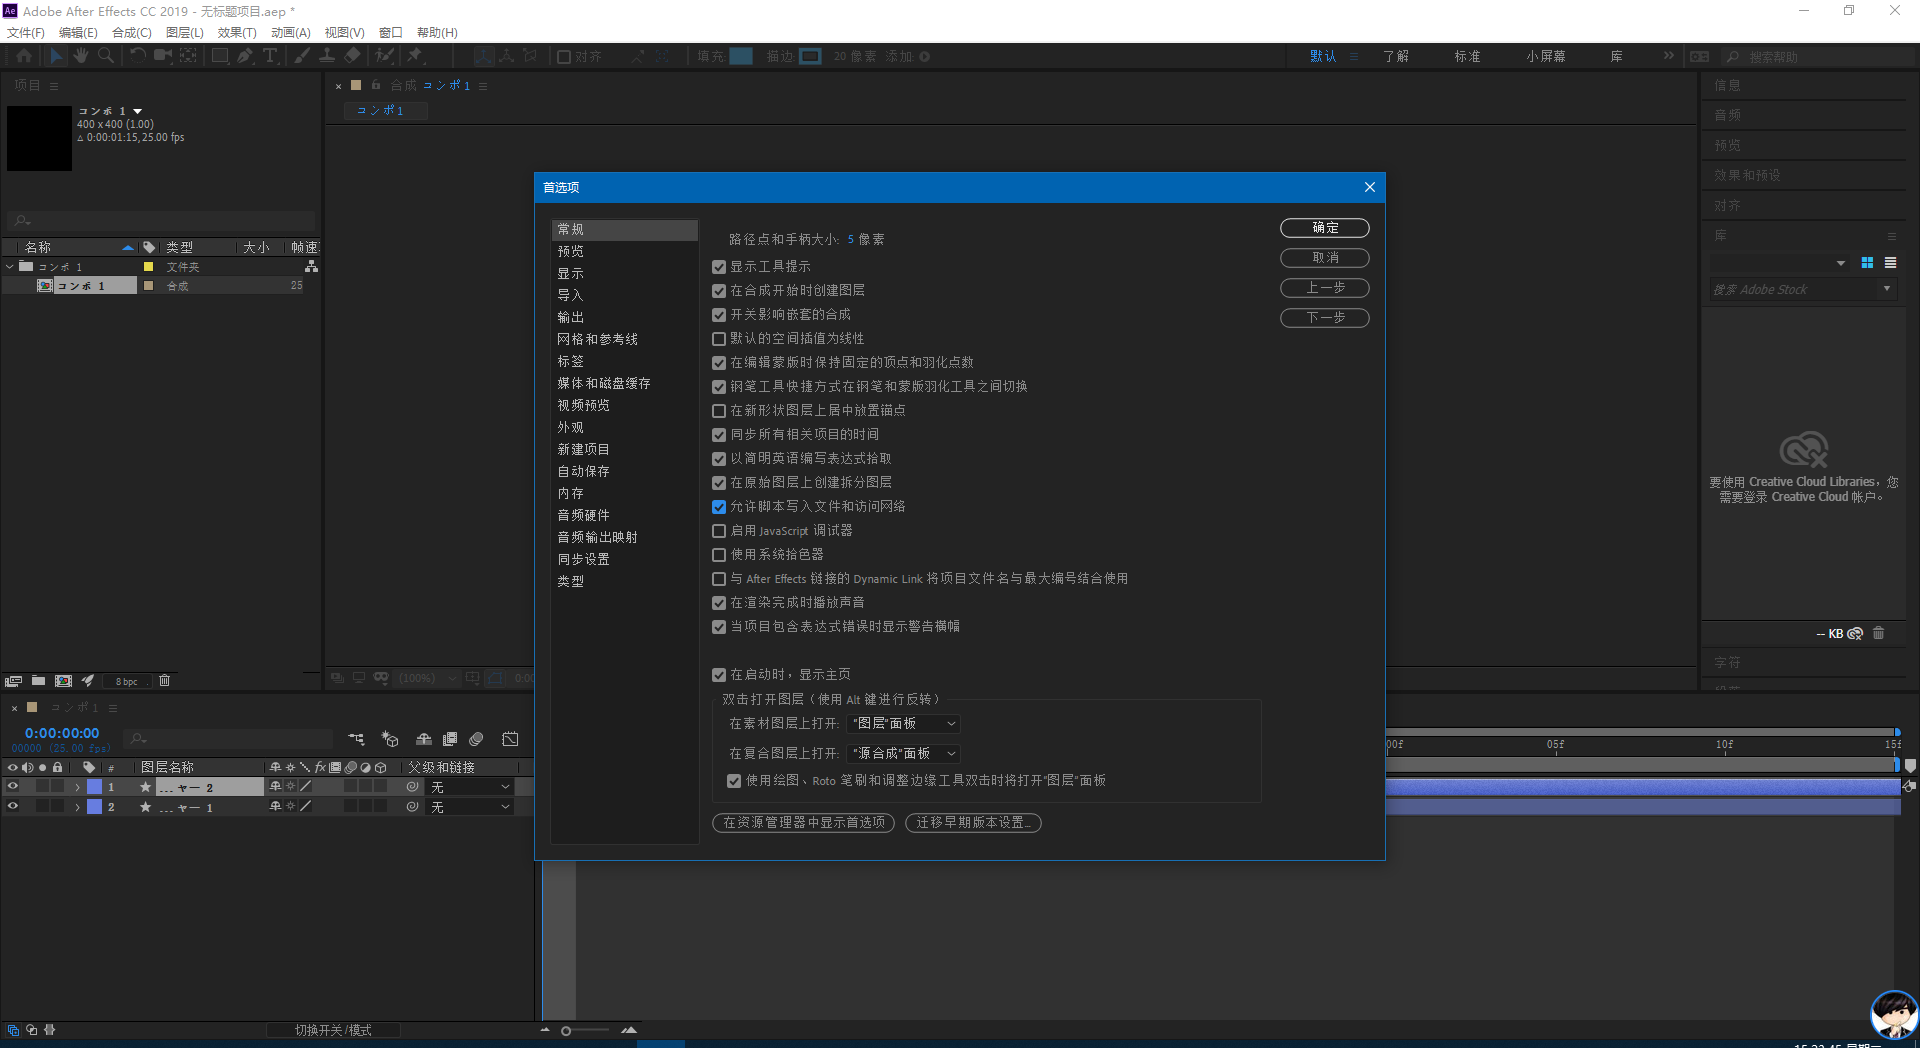The width and height of the screenshot is (1920, 1048).
Task: Uncheck 在合成开始时创建图层 checkbox
Action: [x=719, y=291]
